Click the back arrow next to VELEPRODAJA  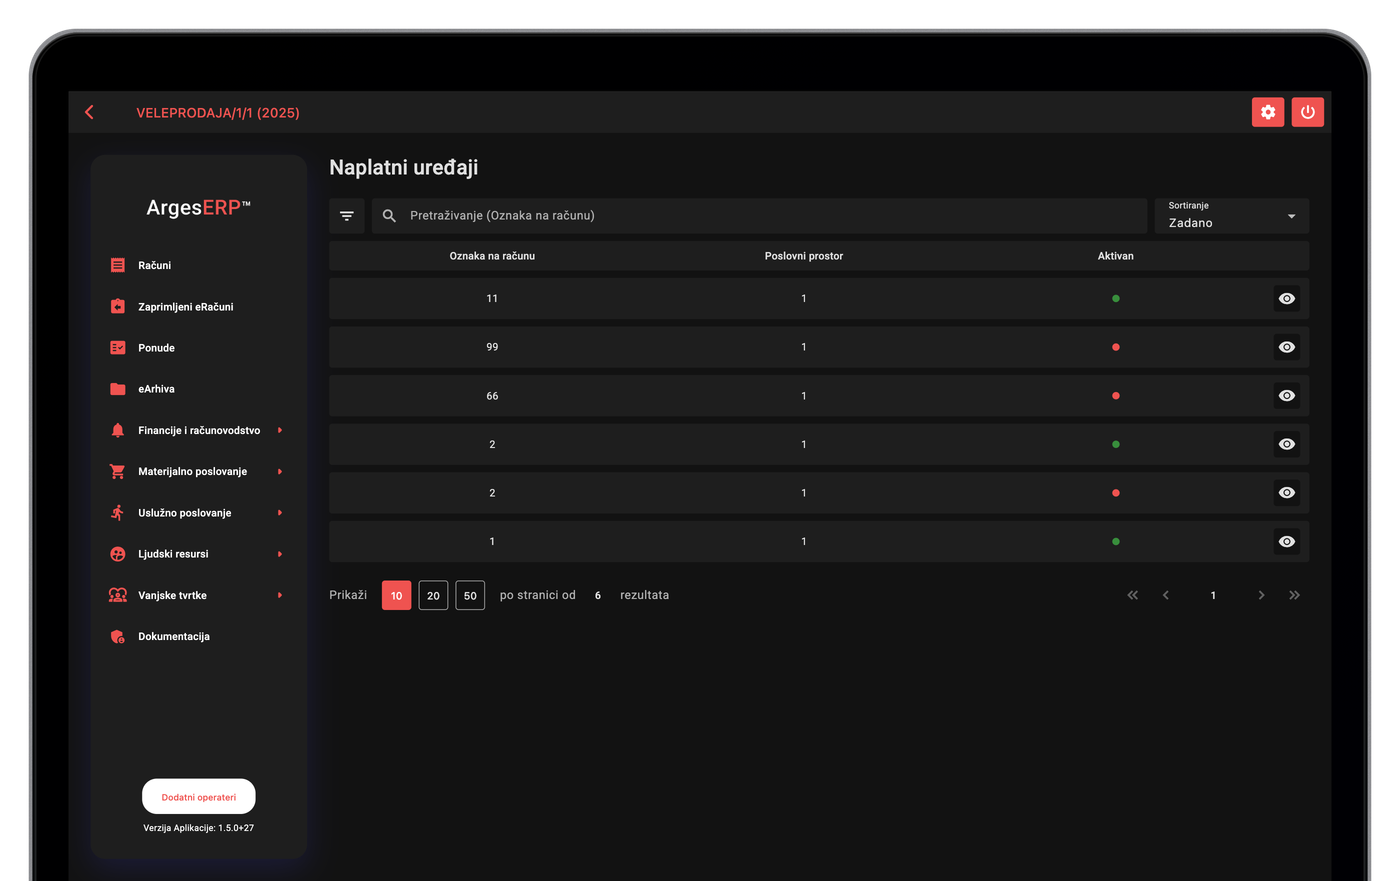[90, 112]
